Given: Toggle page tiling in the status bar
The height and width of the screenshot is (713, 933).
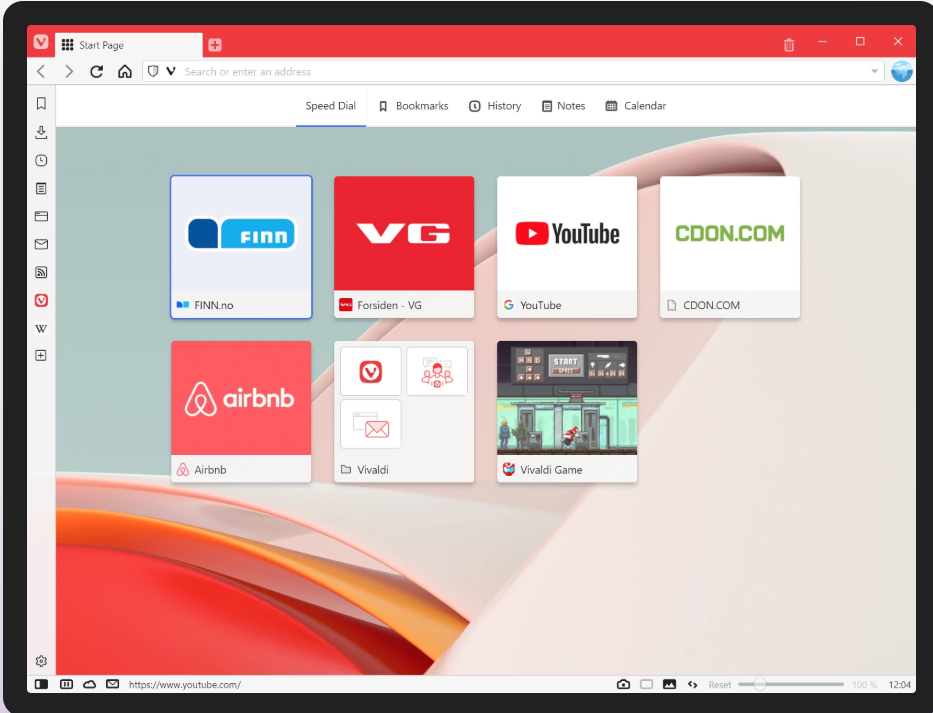Looking at the screenshot, I should 66,684.
